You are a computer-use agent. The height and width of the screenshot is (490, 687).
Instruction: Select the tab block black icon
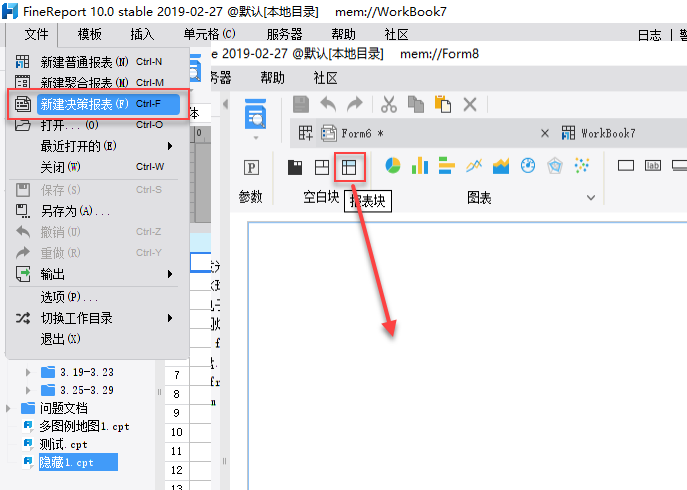tap(295, 167)
